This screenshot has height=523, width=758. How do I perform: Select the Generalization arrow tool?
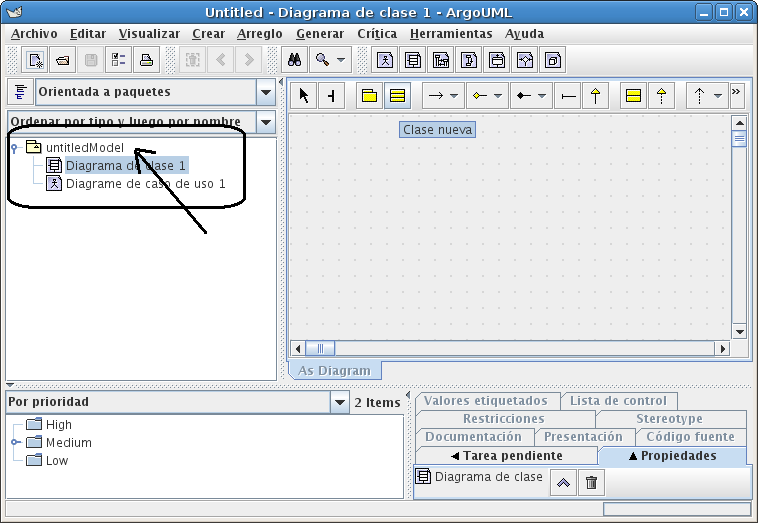[596, 96]
